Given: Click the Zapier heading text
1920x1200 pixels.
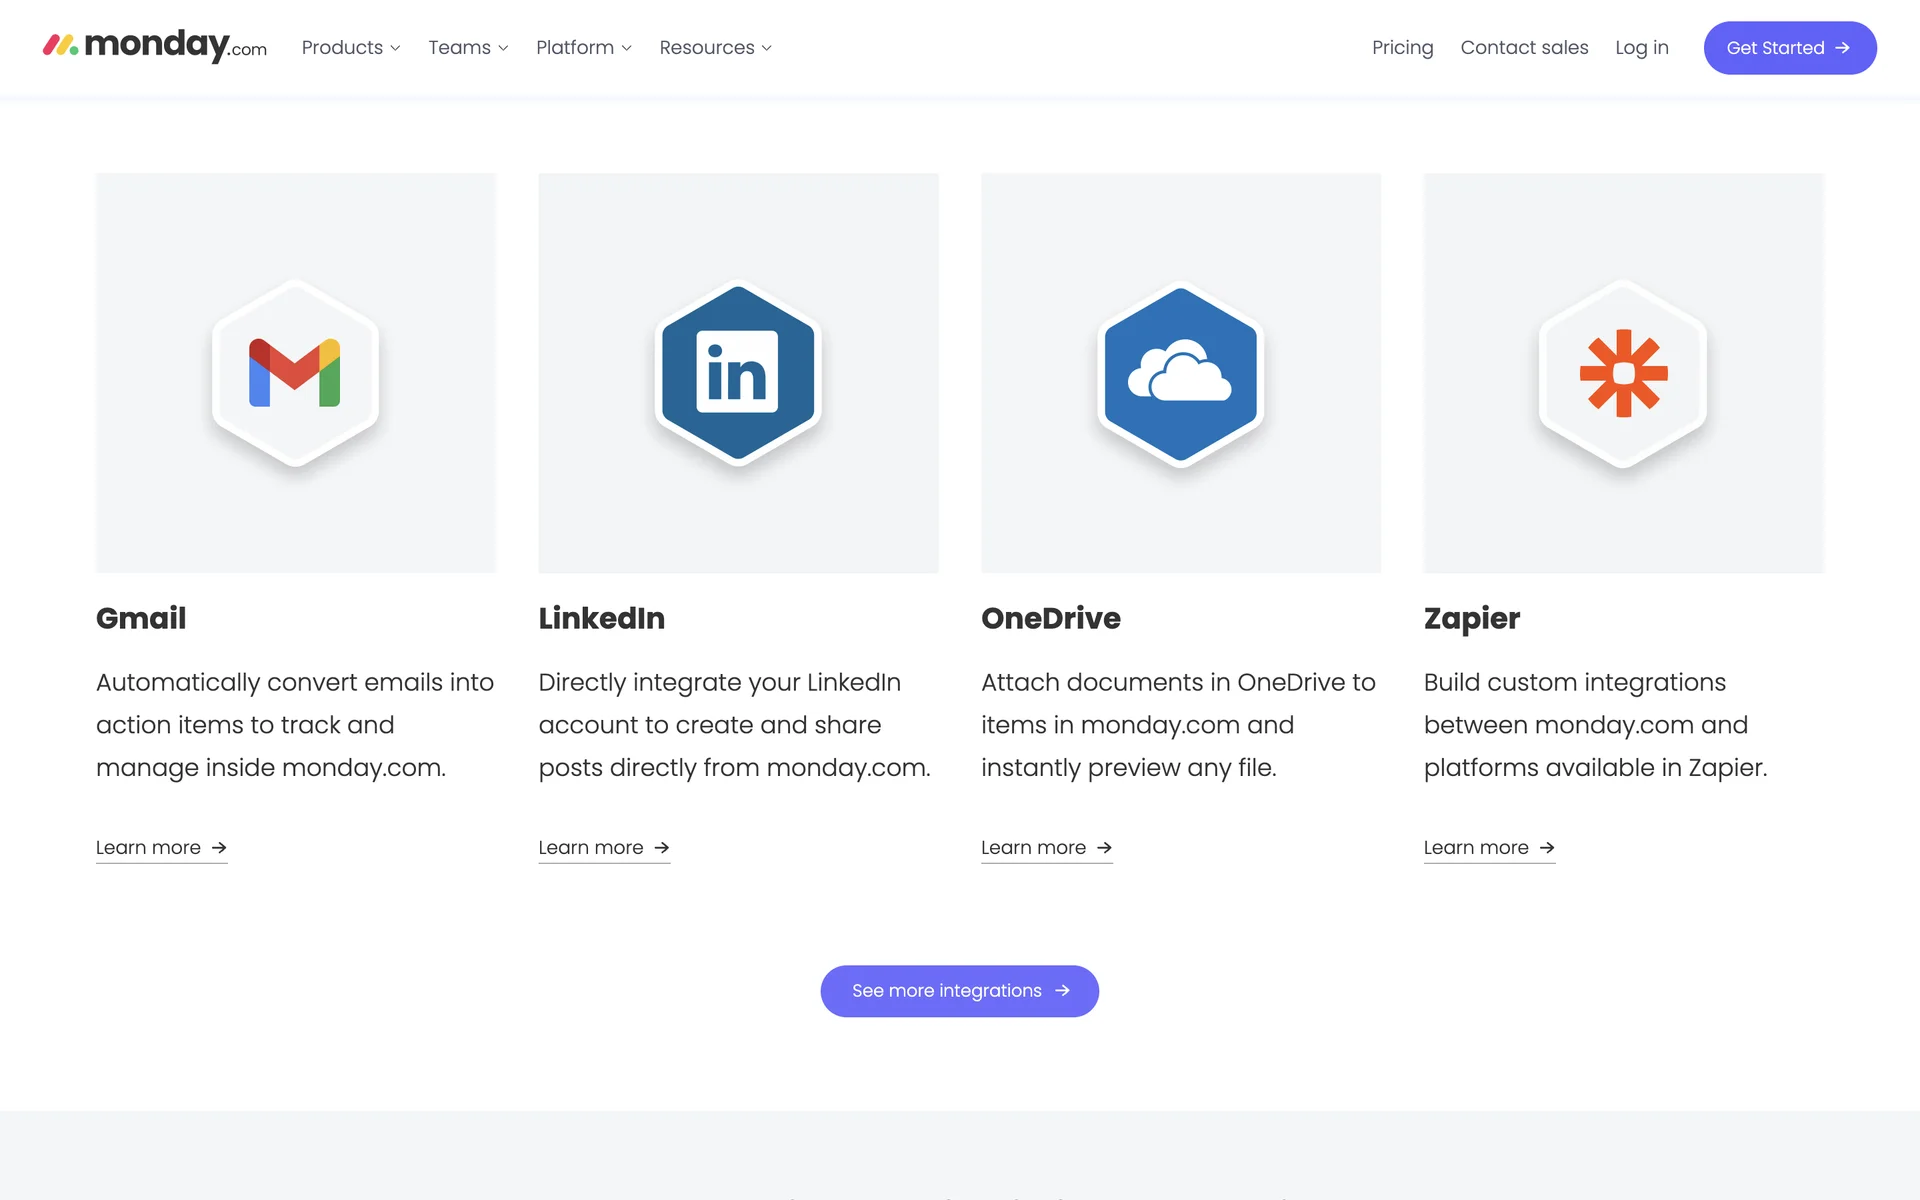Looking at the screenshot, I should 1471,618.
